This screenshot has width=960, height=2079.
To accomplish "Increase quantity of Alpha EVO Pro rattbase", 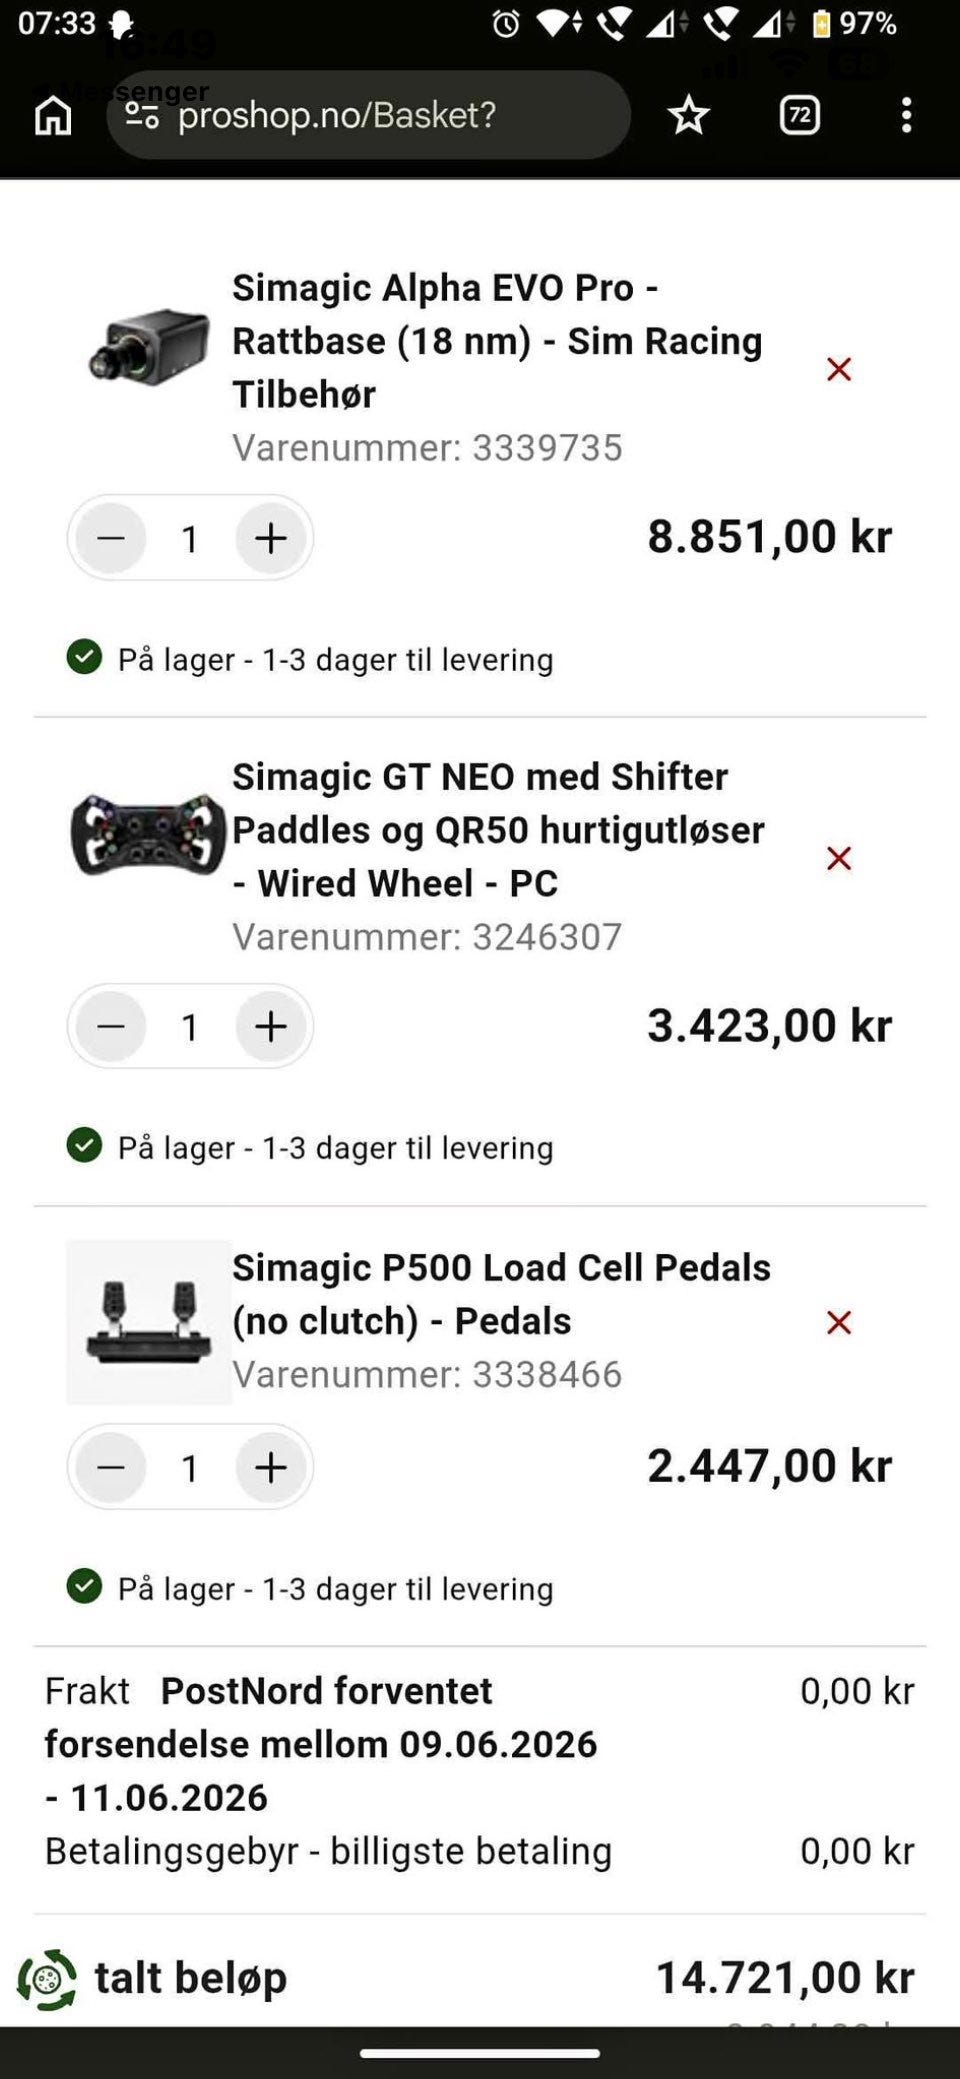I will (271, 538).
